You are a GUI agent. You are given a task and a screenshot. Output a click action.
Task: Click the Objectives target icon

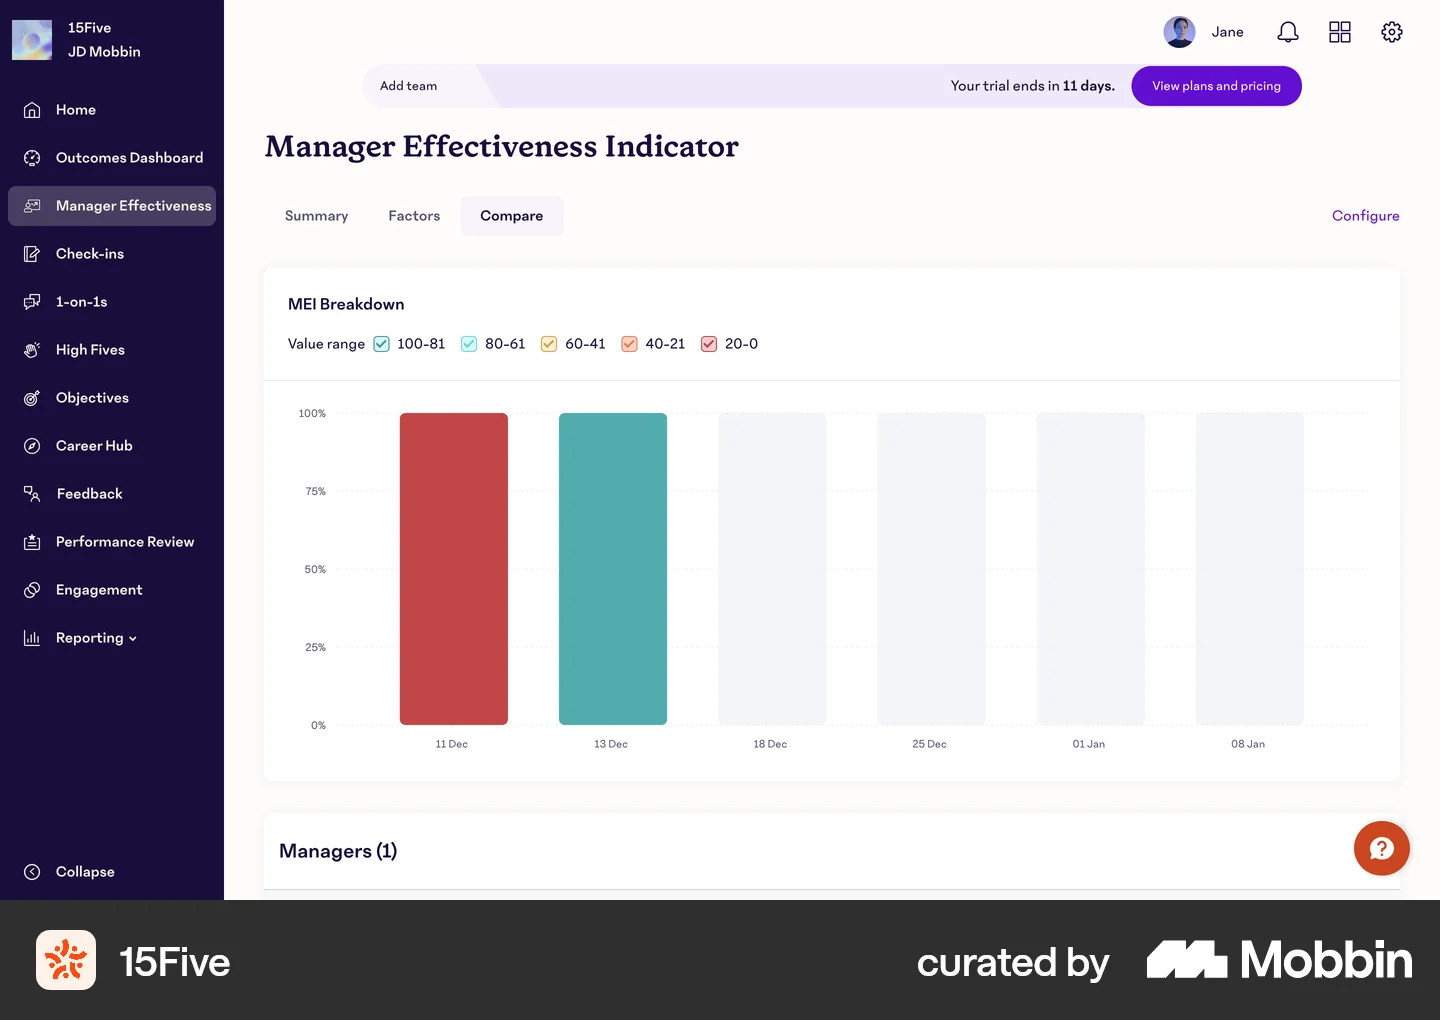point(32,398)
